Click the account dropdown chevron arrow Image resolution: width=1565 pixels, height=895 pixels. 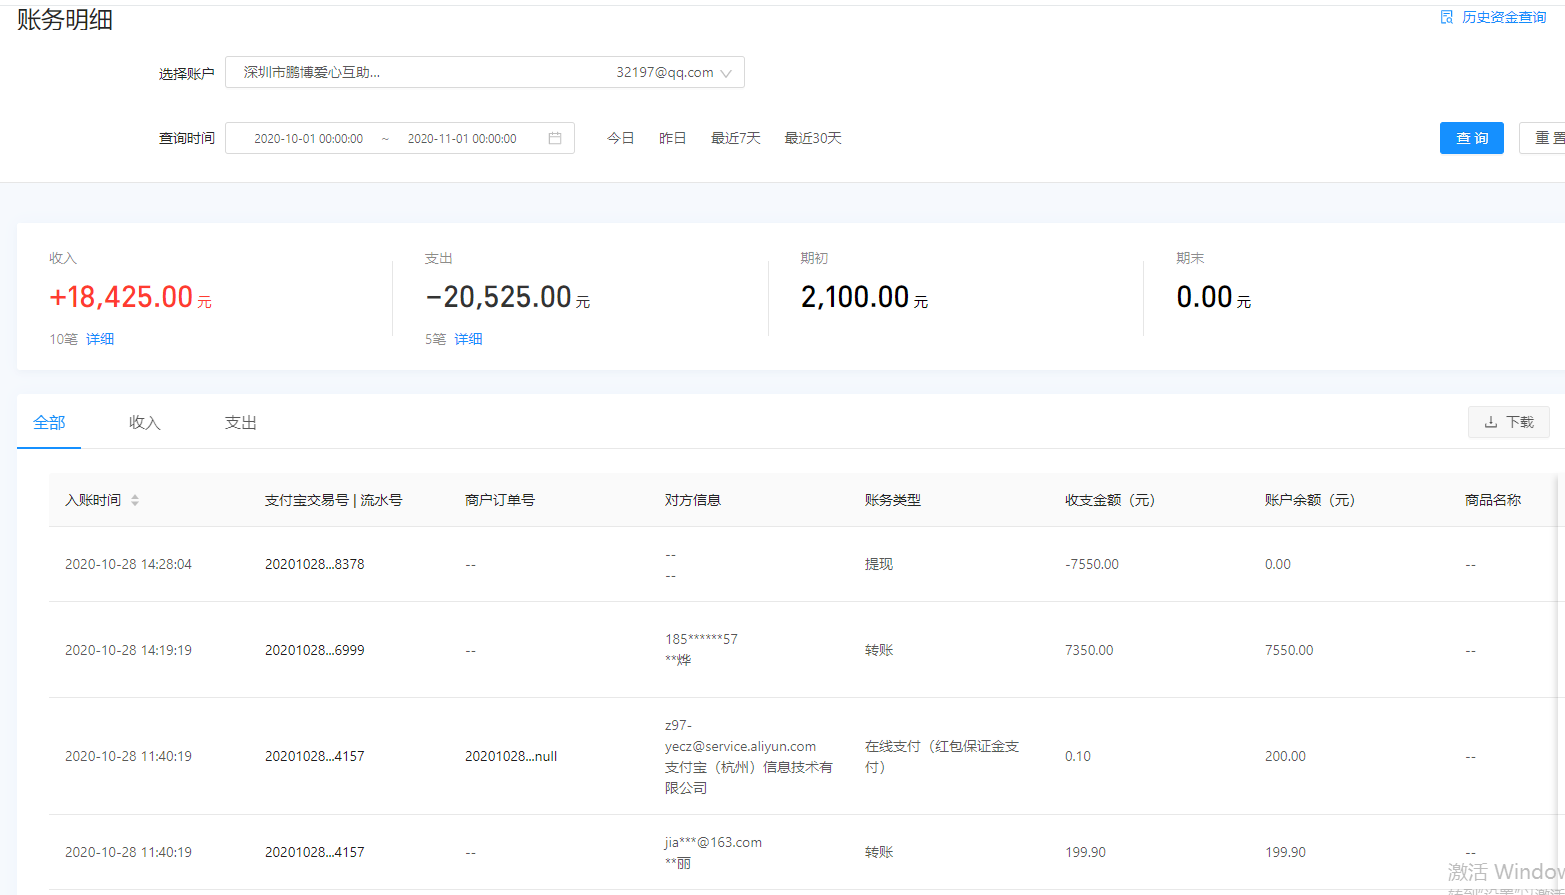coord(726,73)
